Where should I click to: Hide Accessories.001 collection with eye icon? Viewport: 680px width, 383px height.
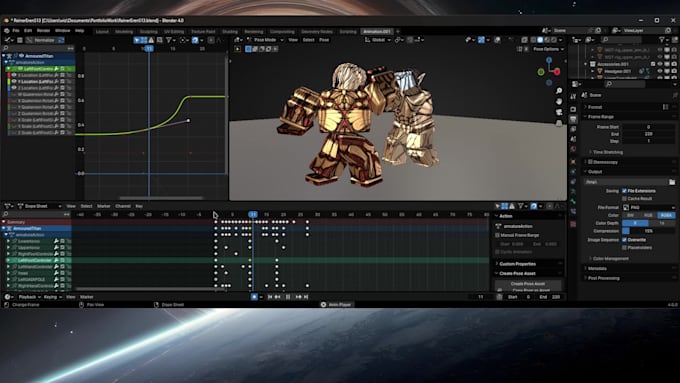pyautogui.click(x=660, y=64)
